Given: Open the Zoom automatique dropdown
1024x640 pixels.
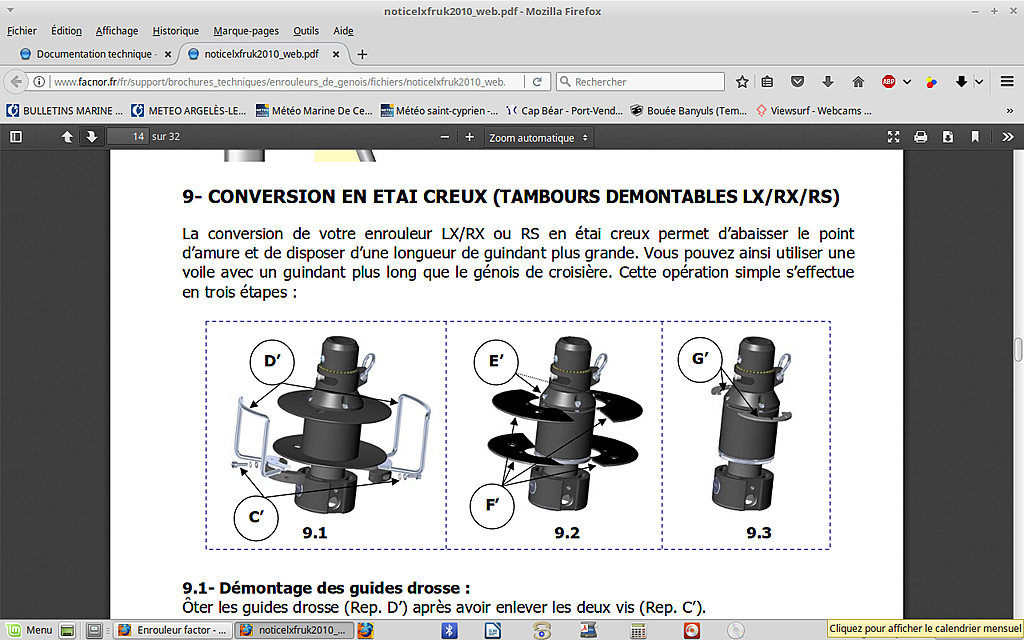Looking at the screenshot, I should [539, 138].
